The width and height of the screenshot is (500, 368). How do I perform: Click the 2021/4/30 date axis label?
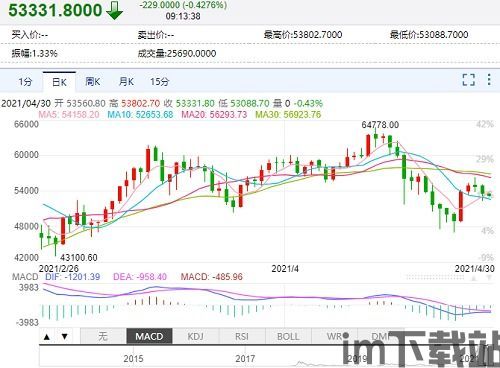point(475,269)
